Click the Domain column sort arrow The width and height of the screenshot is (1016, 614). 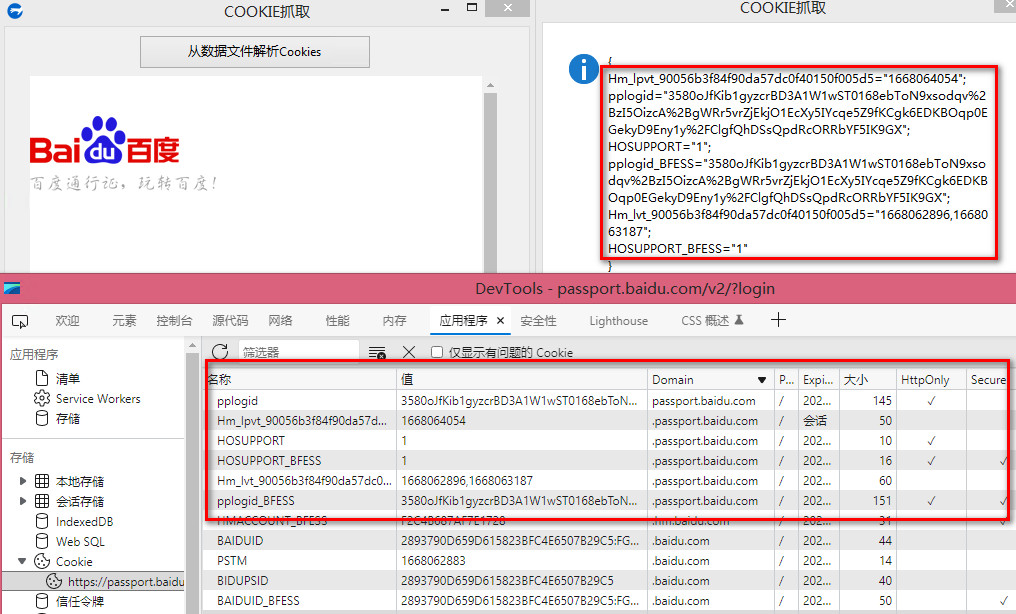(x=762, y=380)
